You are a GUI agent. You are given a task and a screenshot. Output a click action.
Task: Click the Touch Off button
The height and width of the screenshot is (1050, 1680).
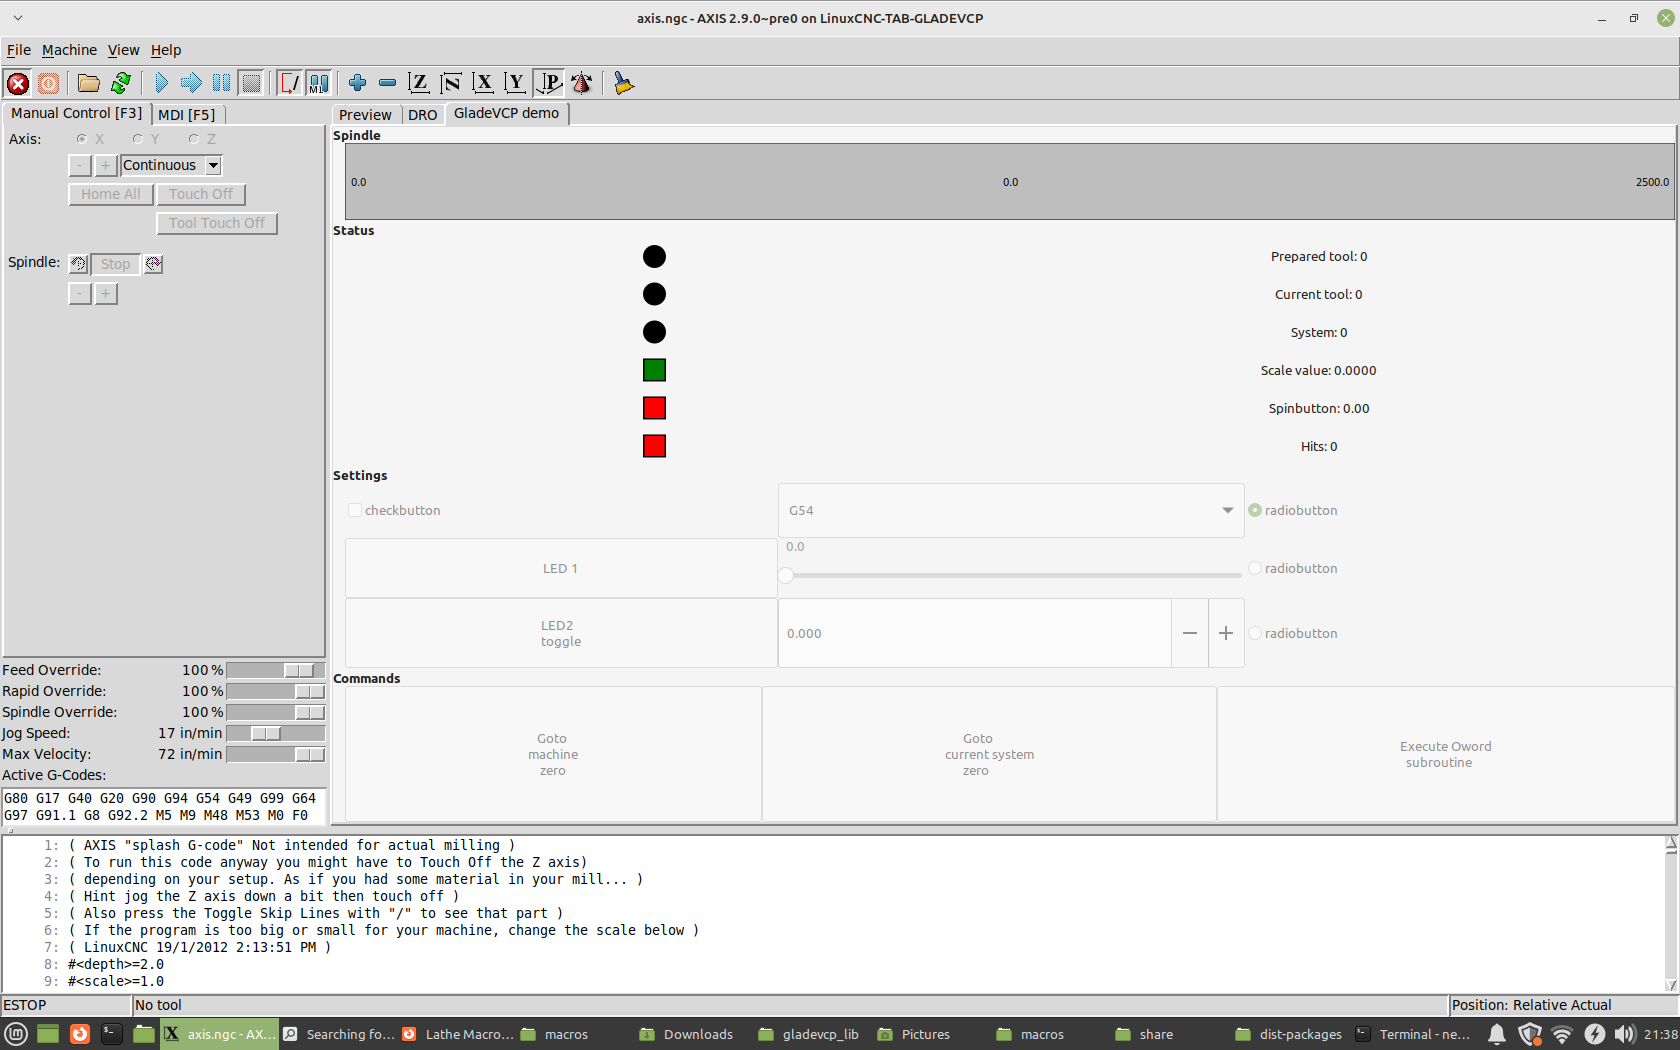201,194
